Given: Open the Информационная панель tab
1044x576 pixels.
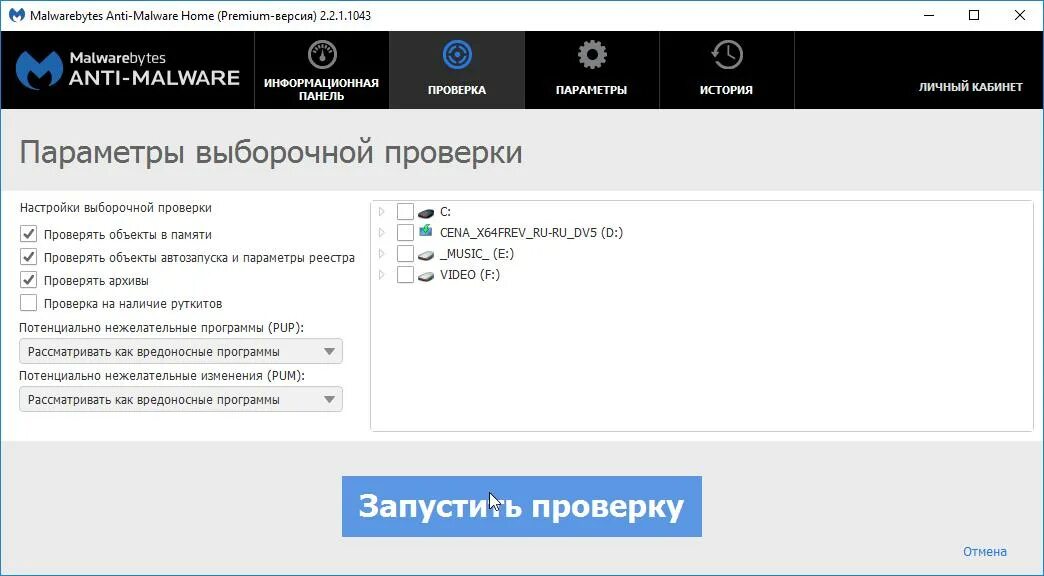Looking at the screenshot, I should click(x=322, y=70).
